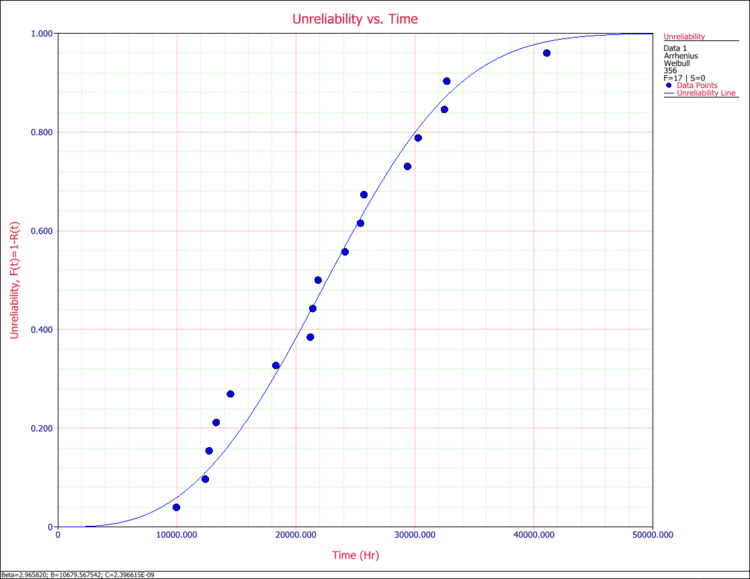This screenshot has width=750, height=579.
Task: Click the x-axis tick label '30000.000'
Action: pyautogui.click(x=415, y=535)
